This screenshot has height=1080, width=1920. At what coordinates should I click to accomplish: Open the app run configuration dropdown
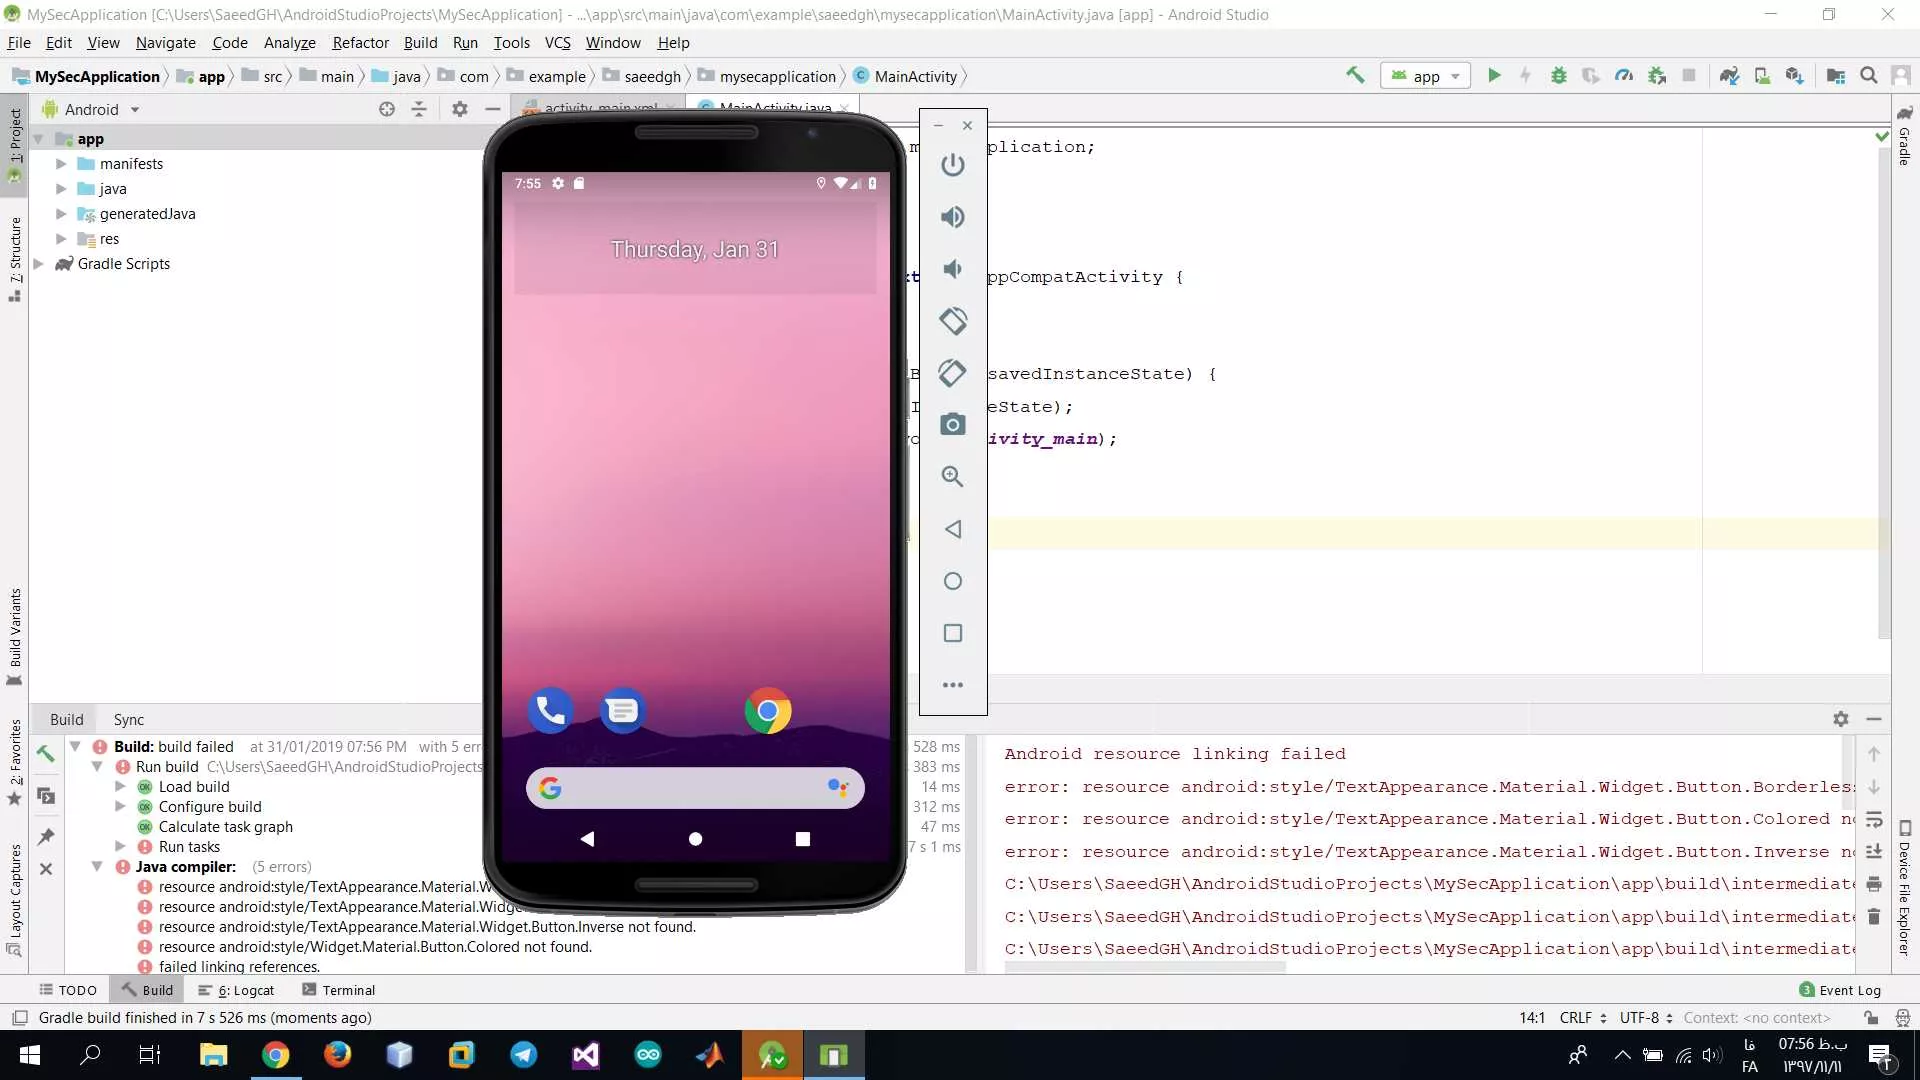tap(1426, 76)
